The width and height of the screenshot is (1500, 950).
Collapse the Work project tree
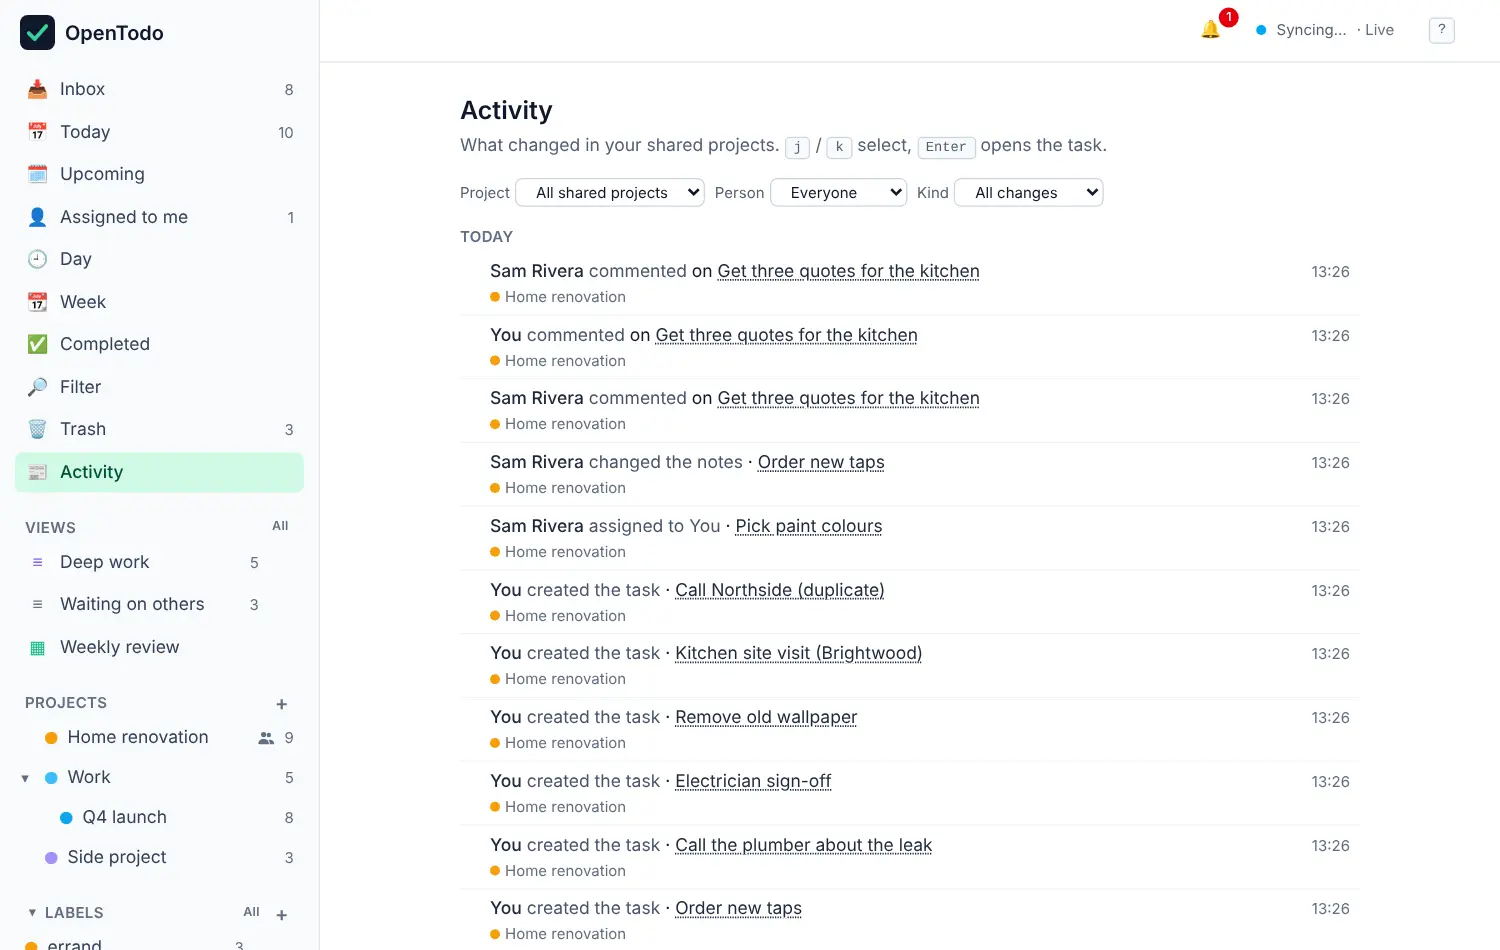(25, 778)
